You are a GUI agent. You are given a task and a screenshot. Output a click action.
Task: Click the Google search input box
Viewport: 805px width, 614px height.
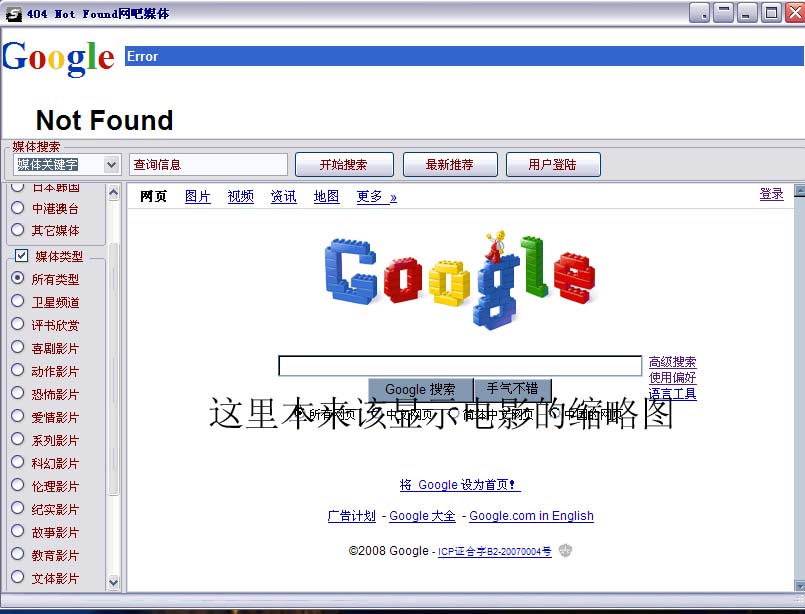[x=459, y=366]
